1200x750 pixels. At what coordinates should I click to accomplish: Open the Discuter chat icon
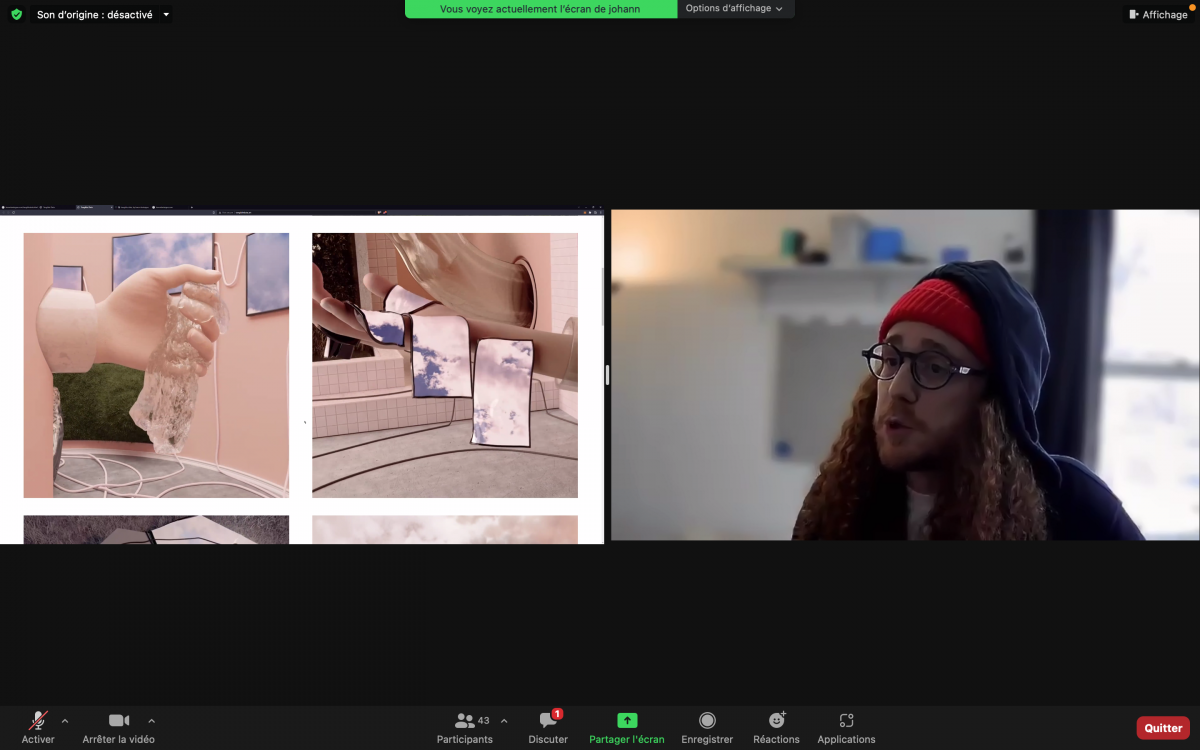[x=548, y=720]
